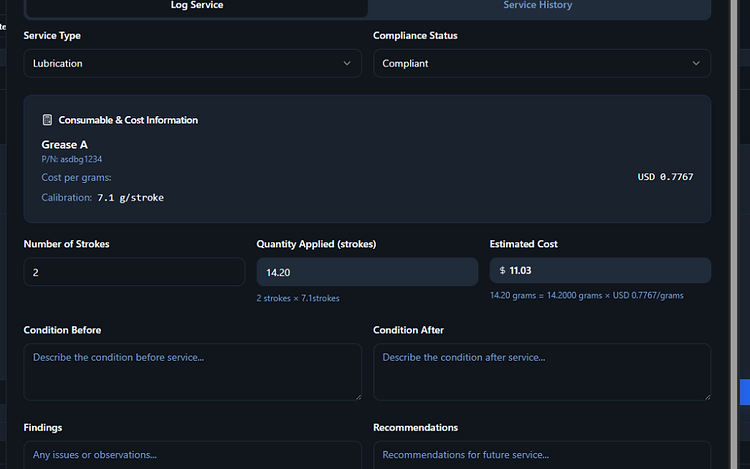Click the dialog's vertical scrollbar
The width and height of the screenshot is (750, 469).
[x=734, y=234]
